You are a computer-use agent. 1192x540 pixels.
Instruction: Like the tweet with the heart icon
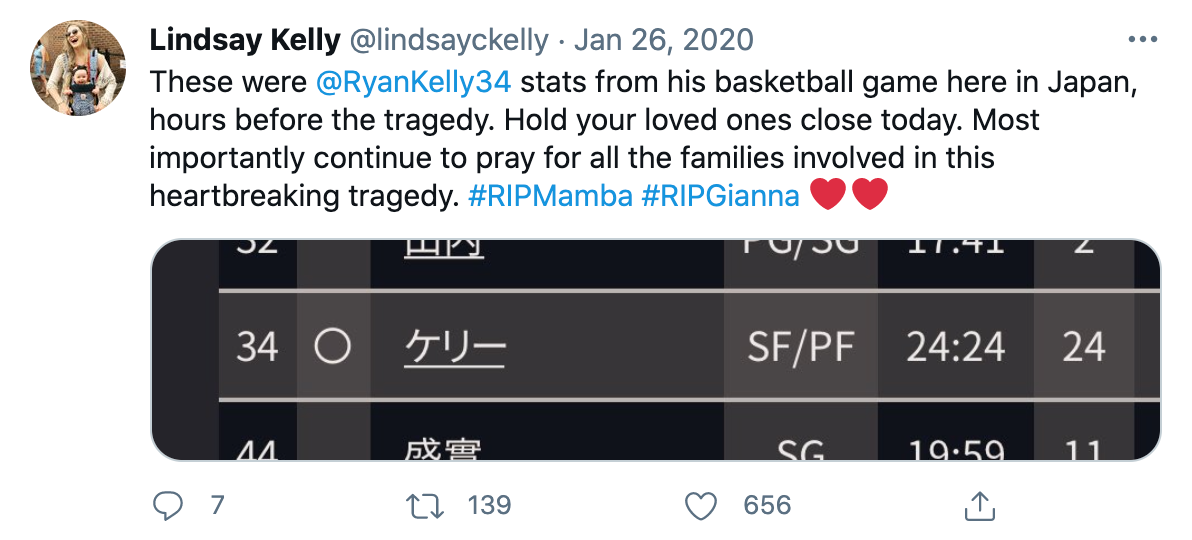[702, 506]
